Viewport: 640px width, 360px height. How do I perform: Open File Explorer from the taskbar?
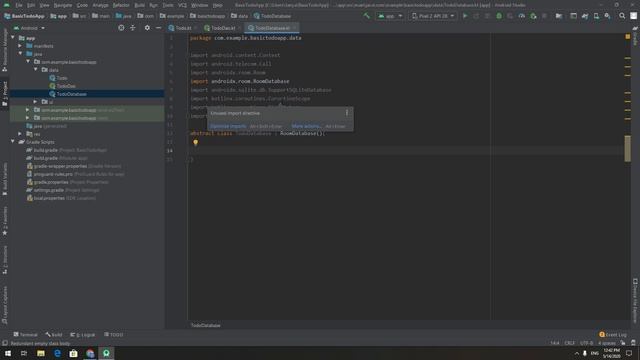41,353
